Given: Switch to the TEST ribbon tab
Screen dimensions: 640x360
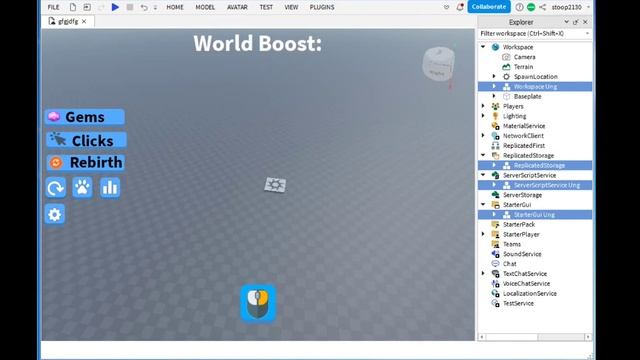Looking at the screenshot, I should (x=266, y=7).
